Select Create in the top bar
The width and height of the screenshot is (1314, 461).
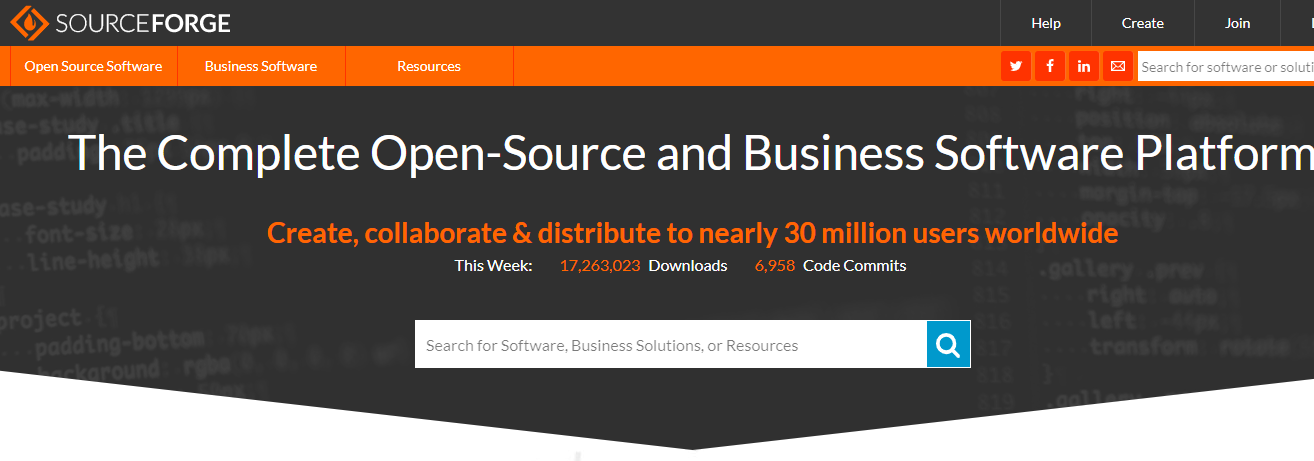1142,23
